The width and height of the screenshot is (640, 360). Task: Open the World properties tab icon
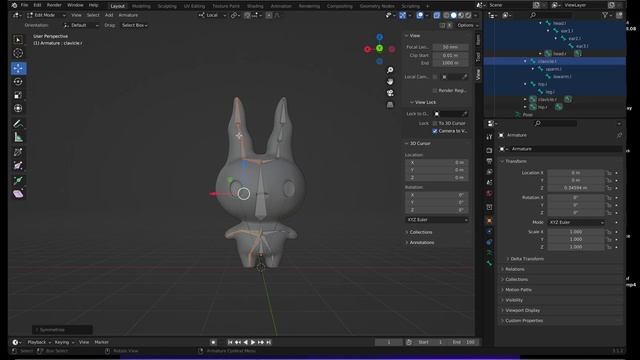click(489, 193)
